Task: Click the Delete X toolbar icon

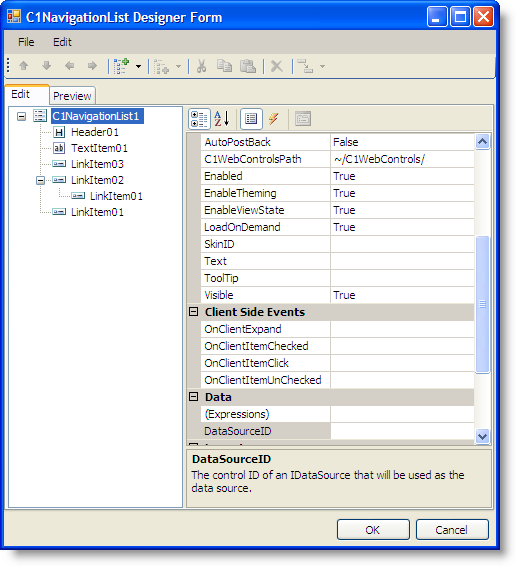Action: (277, 66)
